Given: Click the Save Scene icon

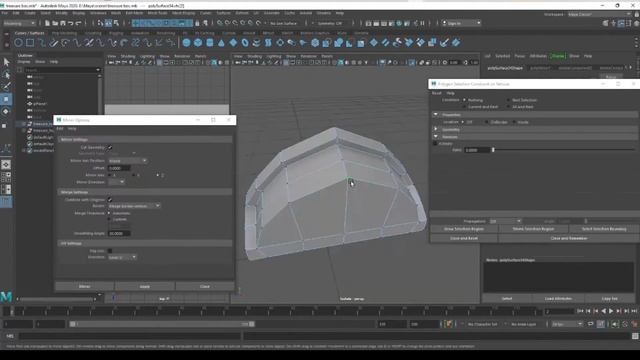Looking at the screenshot, I should pos(62,23).
